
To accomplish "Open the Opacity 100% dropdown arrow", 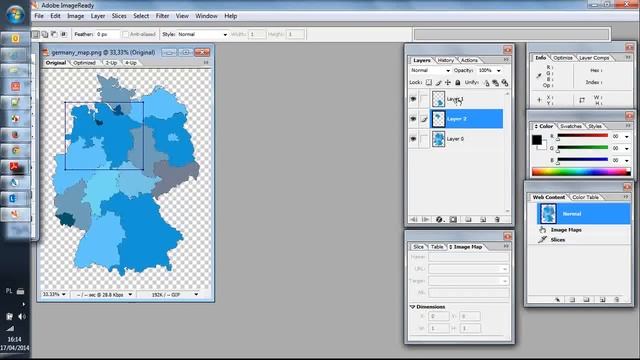I will pos(498,71).
